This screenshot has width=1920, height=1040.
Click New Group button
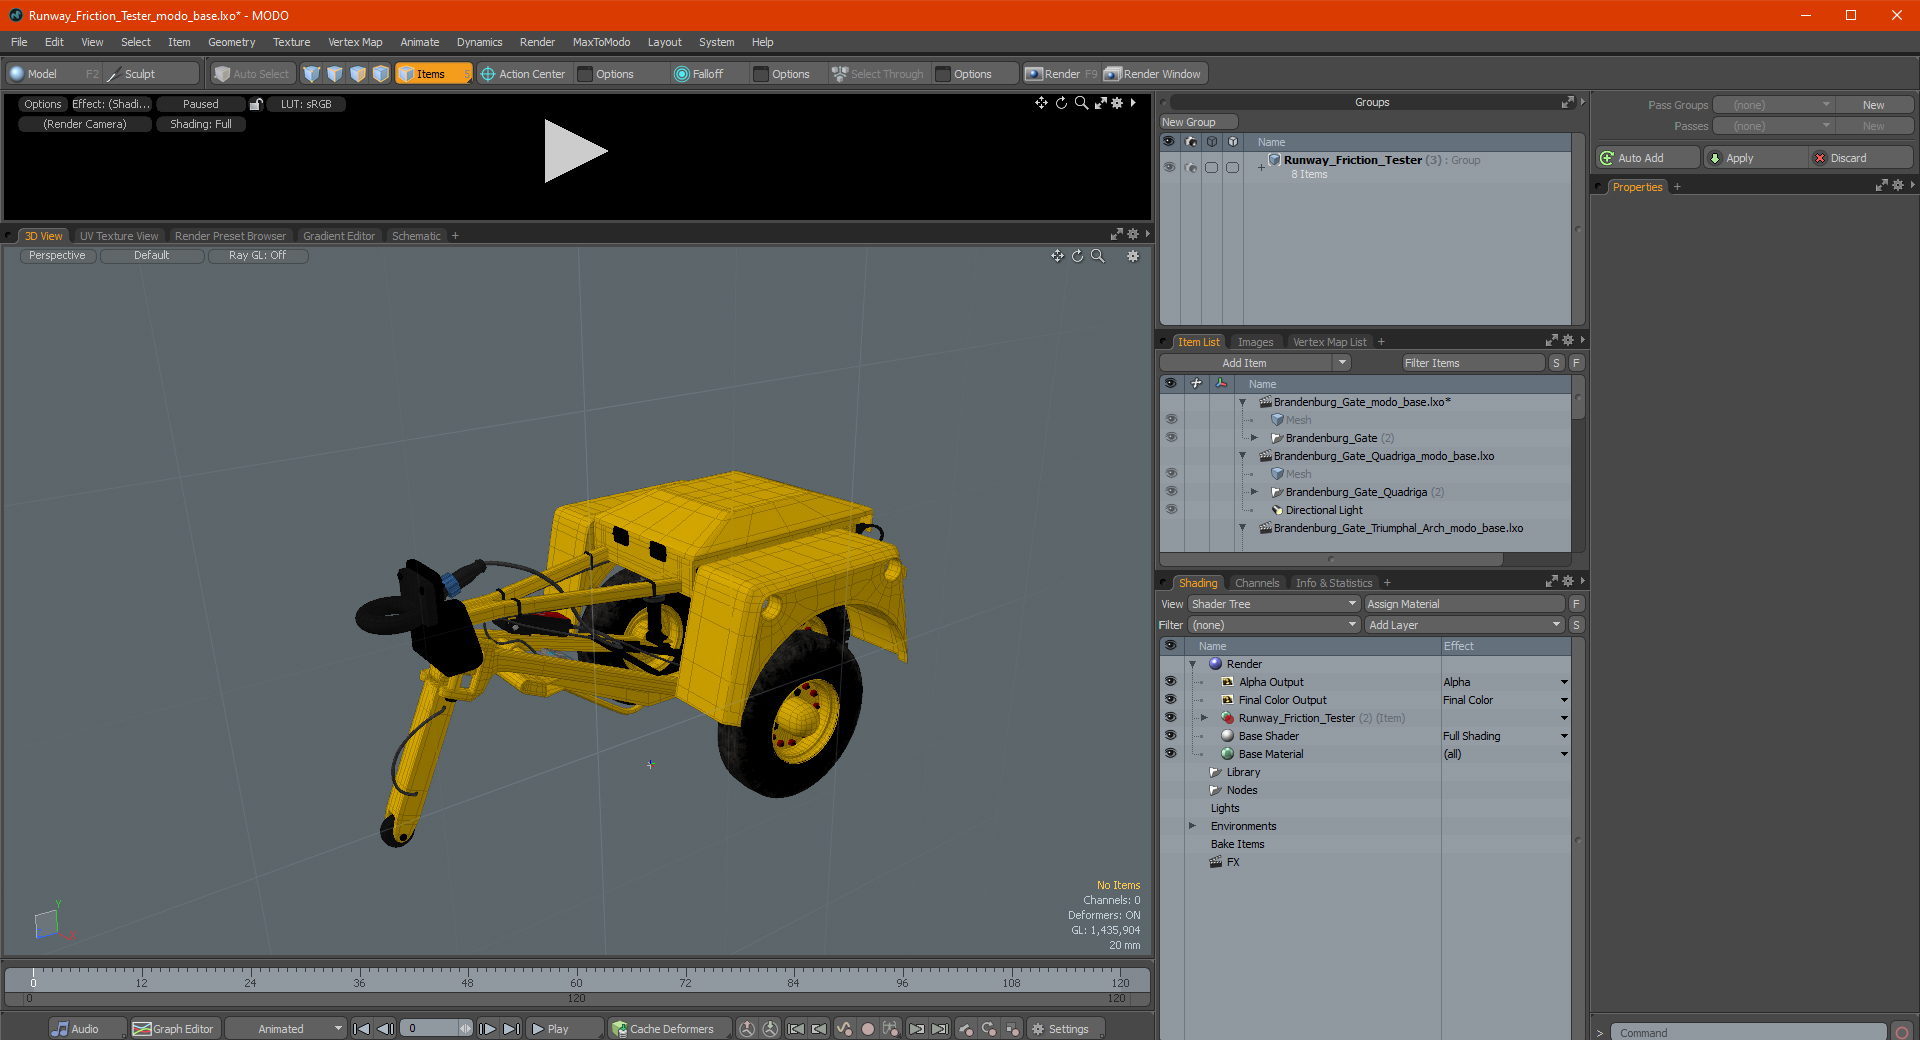pos(1198,122)
